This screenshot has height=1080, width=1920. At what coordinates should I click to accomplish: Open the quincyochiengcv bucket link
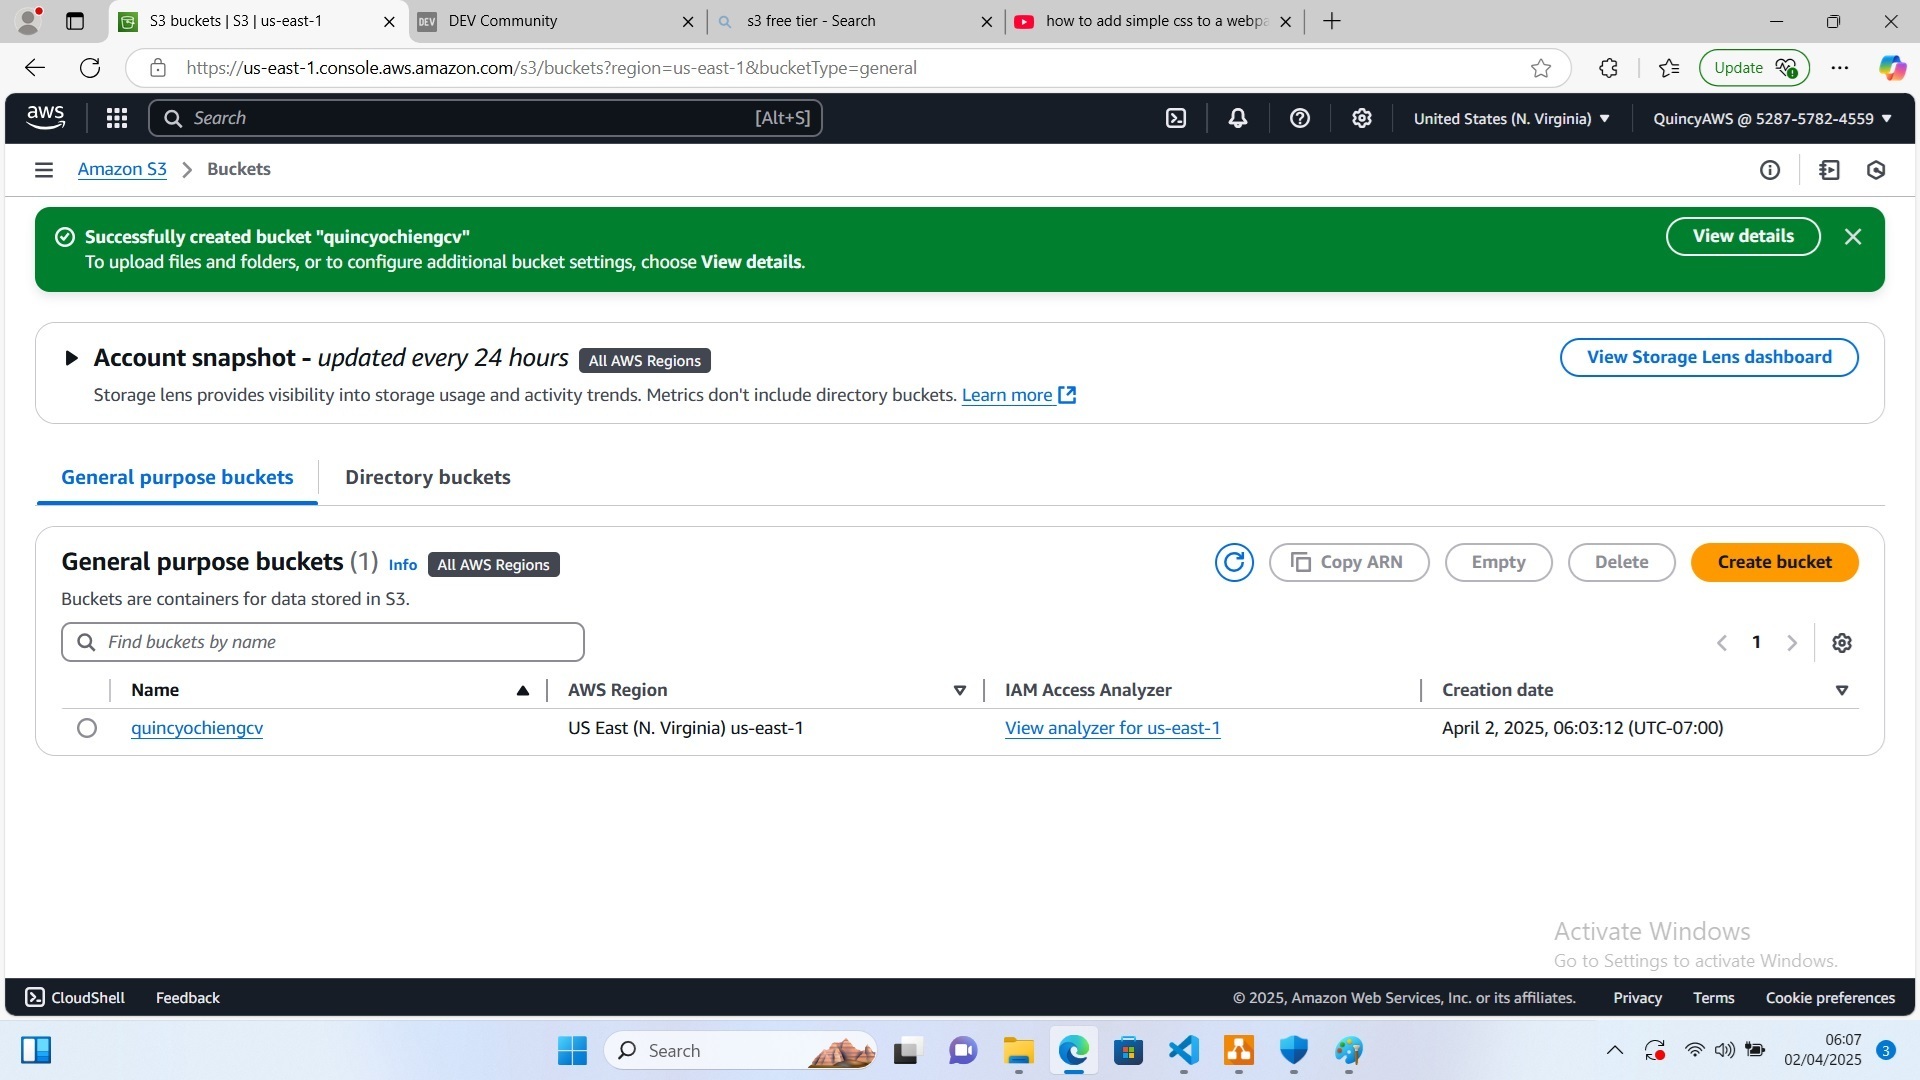(197, 728)
